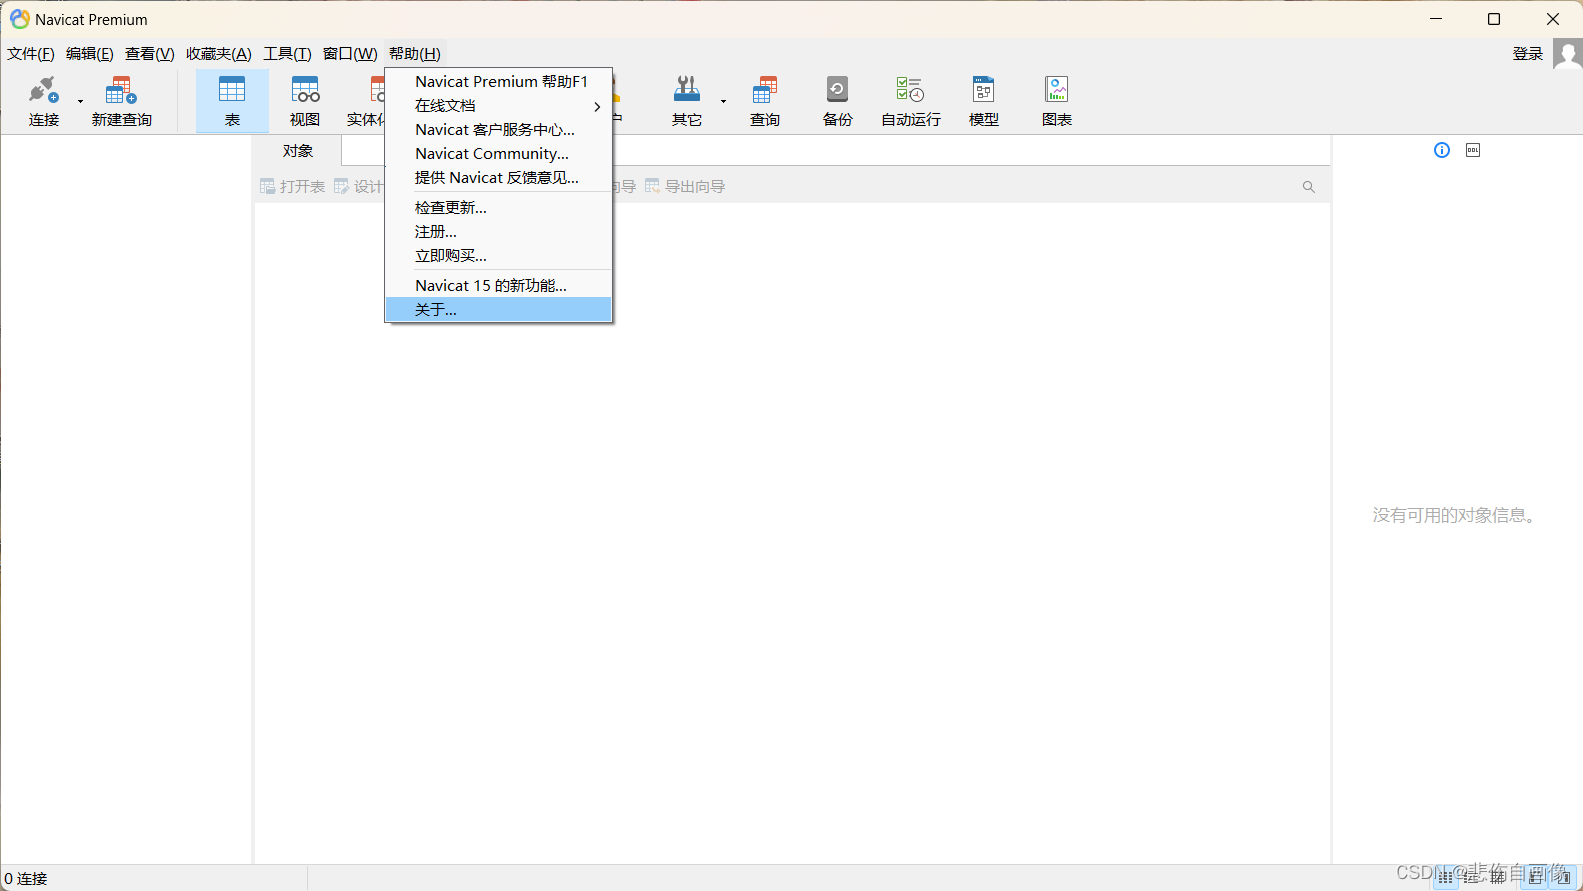Open the 模型 model toolbar icon
The image size is (1583, 891).
coord(984,101)
